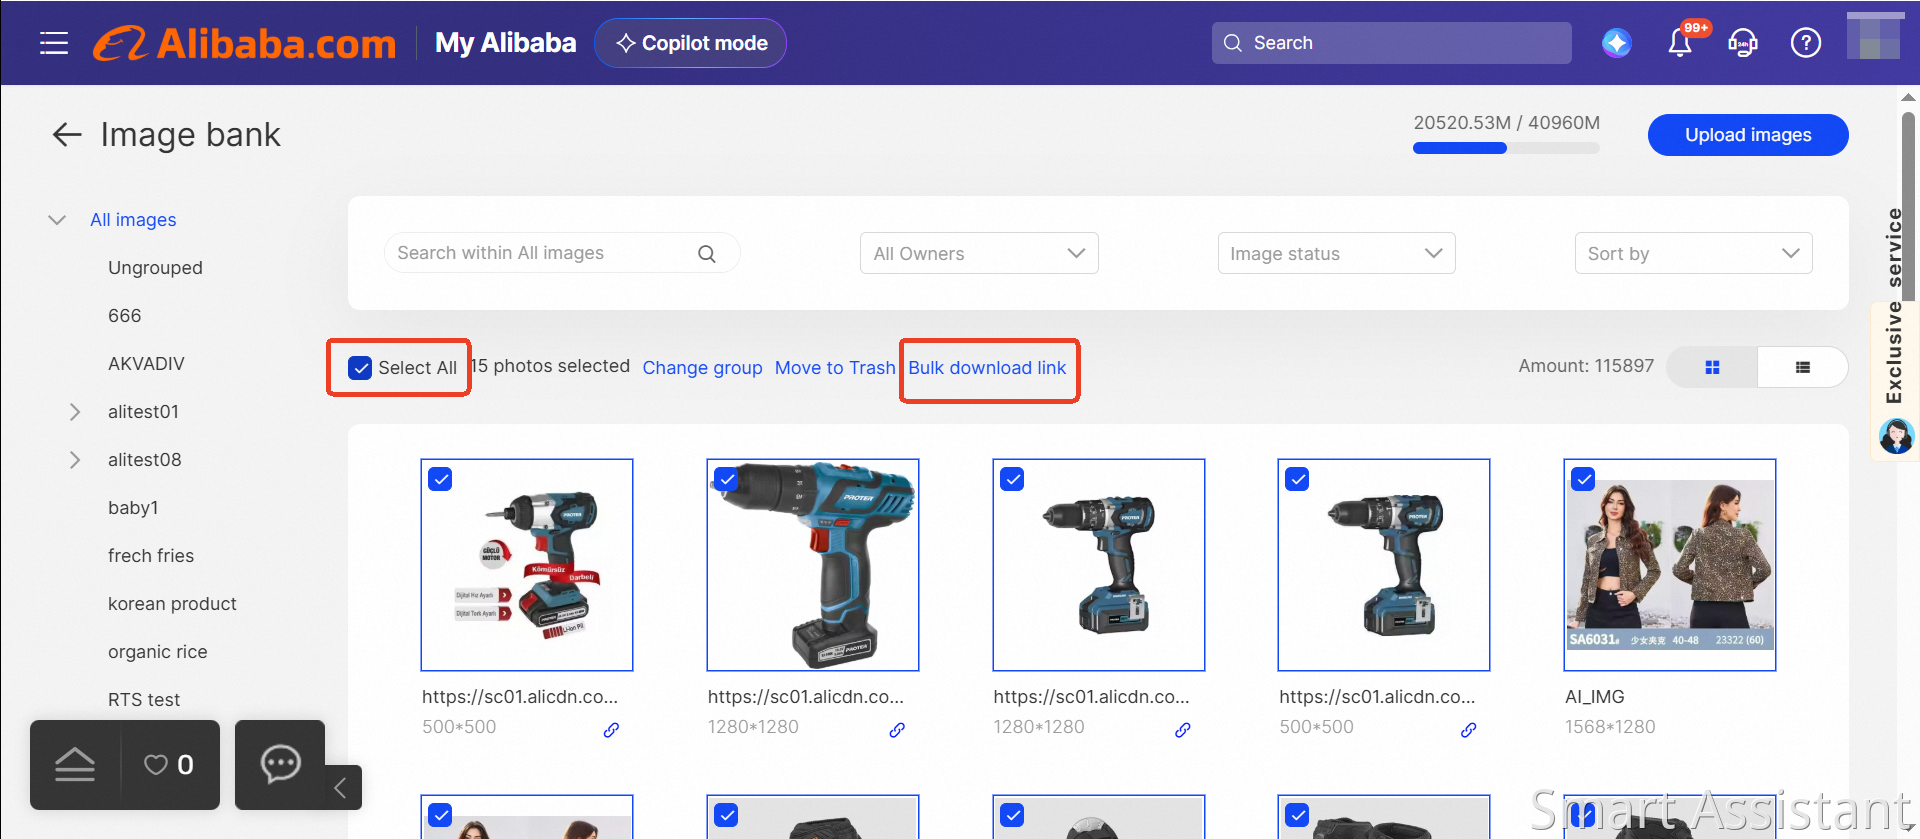Collapse the floating panel arrow
Screen dimensions: 1920x839
tap(341, 787)
